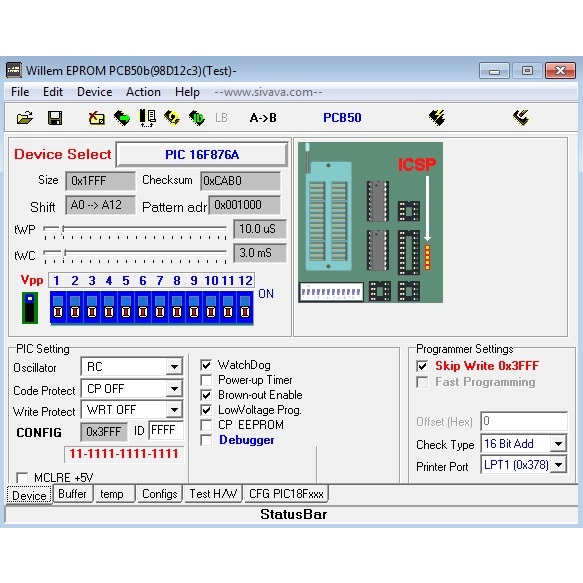The width and height of the screenshot is (583, 583).
Task: Open the Code Protect dropdown
Action: [x=174, y=389]
